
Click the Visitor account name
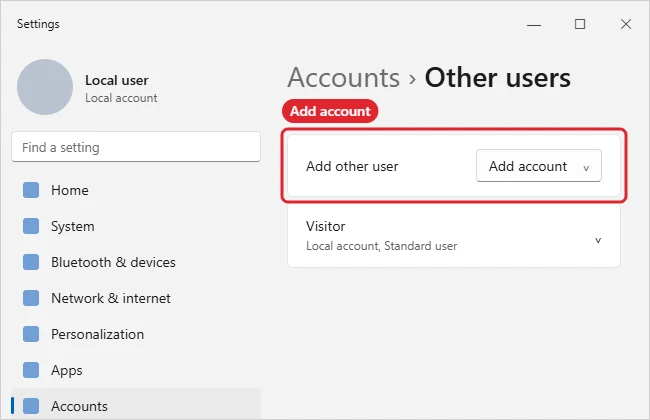[325, 226]
